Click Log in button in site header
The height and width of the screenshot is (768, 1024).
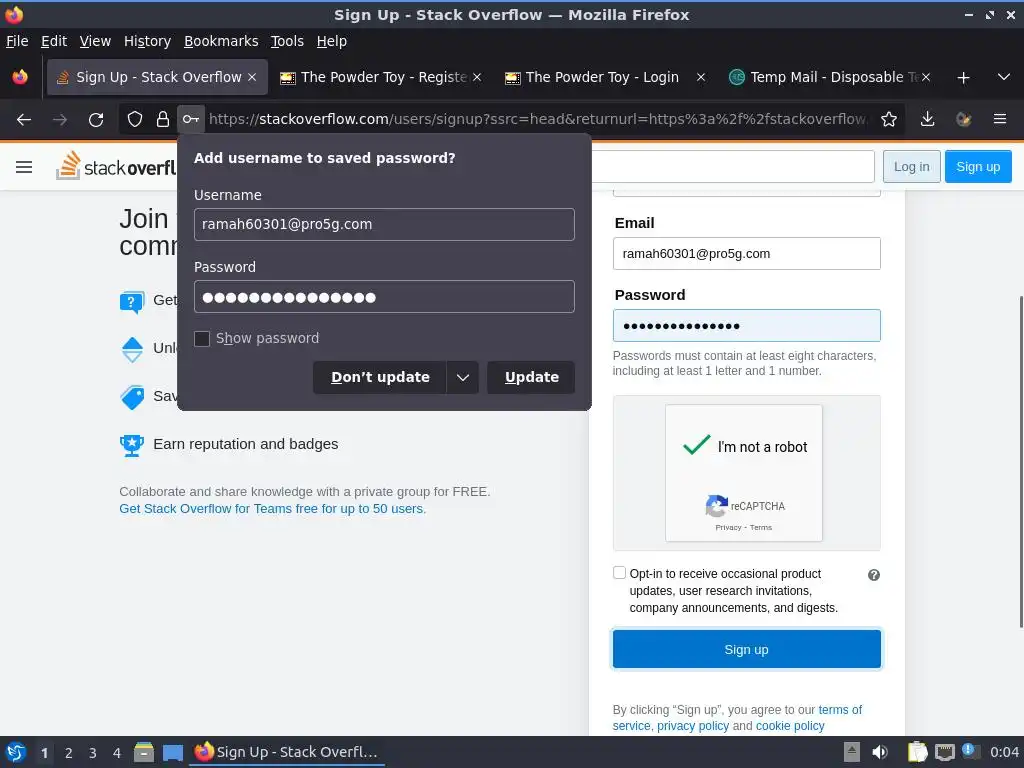(911, 167)
